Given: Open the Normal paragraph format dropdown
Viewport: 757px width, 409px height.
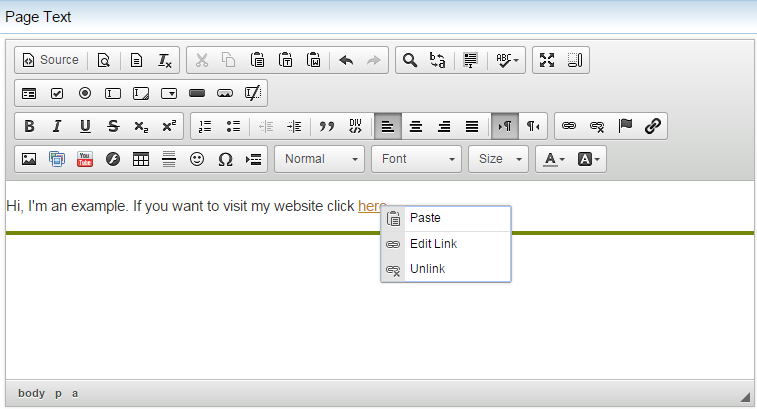Looking at the screenshot, I should (319, 159).
